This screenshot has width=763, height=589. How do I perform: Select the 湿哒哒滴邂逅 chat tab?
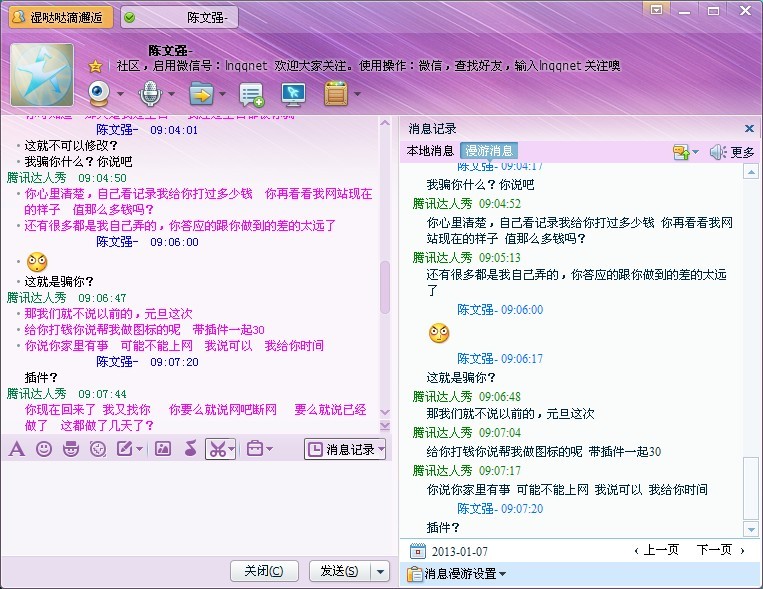[61, 18]
